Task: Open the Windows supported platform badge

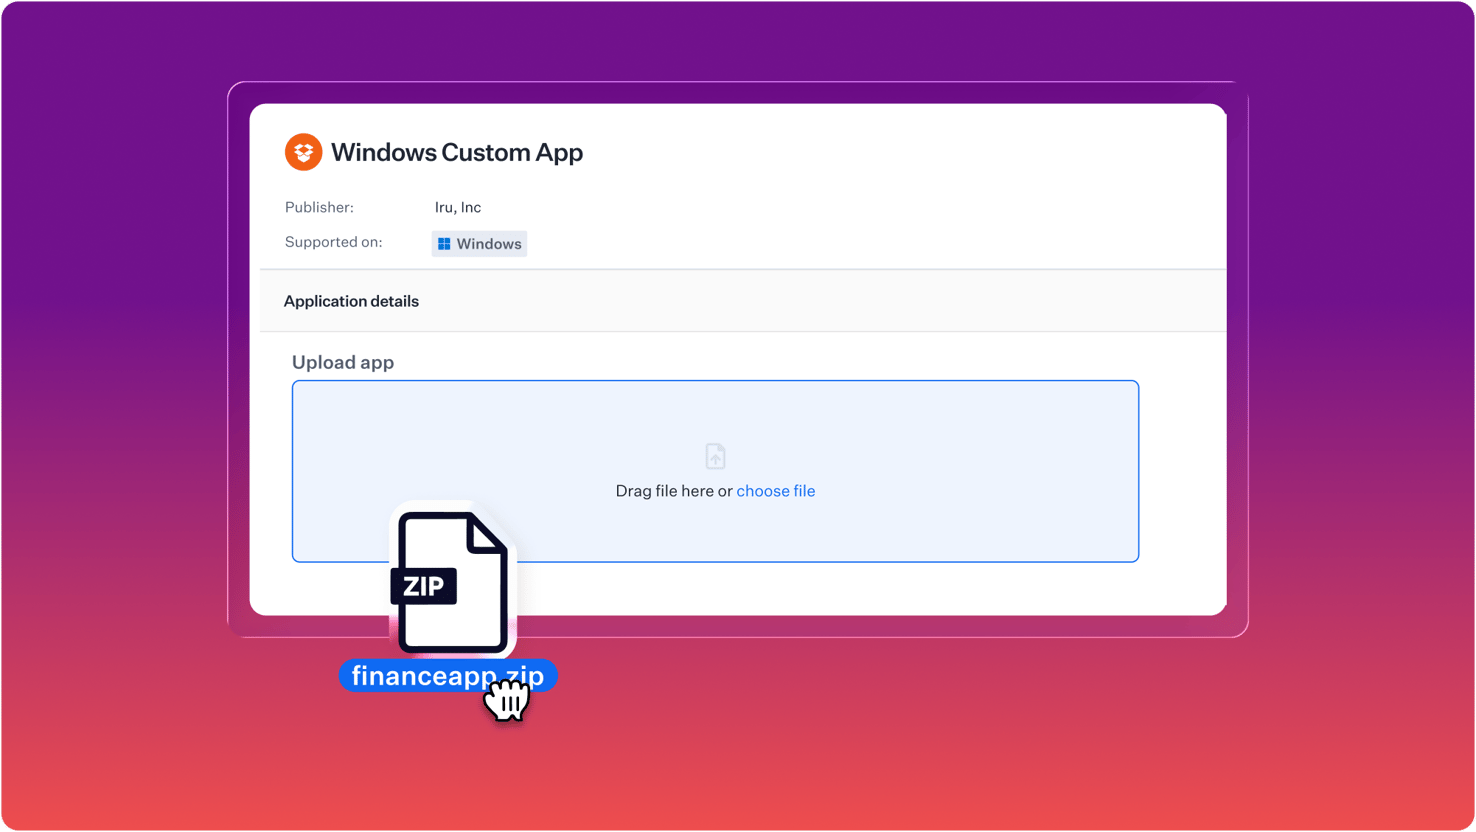Action: tap(479, 243)
